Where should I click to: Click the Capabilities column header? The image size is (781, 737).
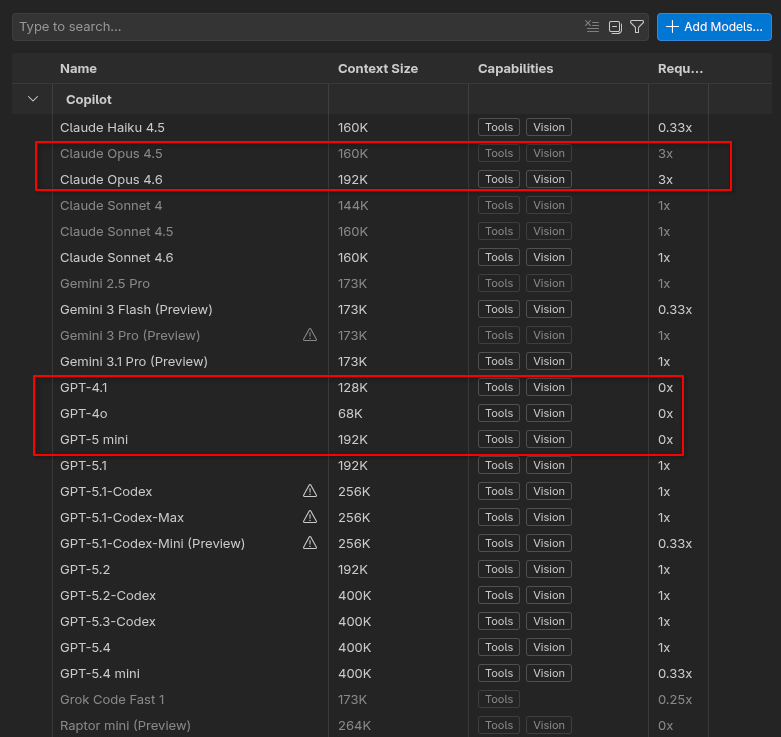516,69
